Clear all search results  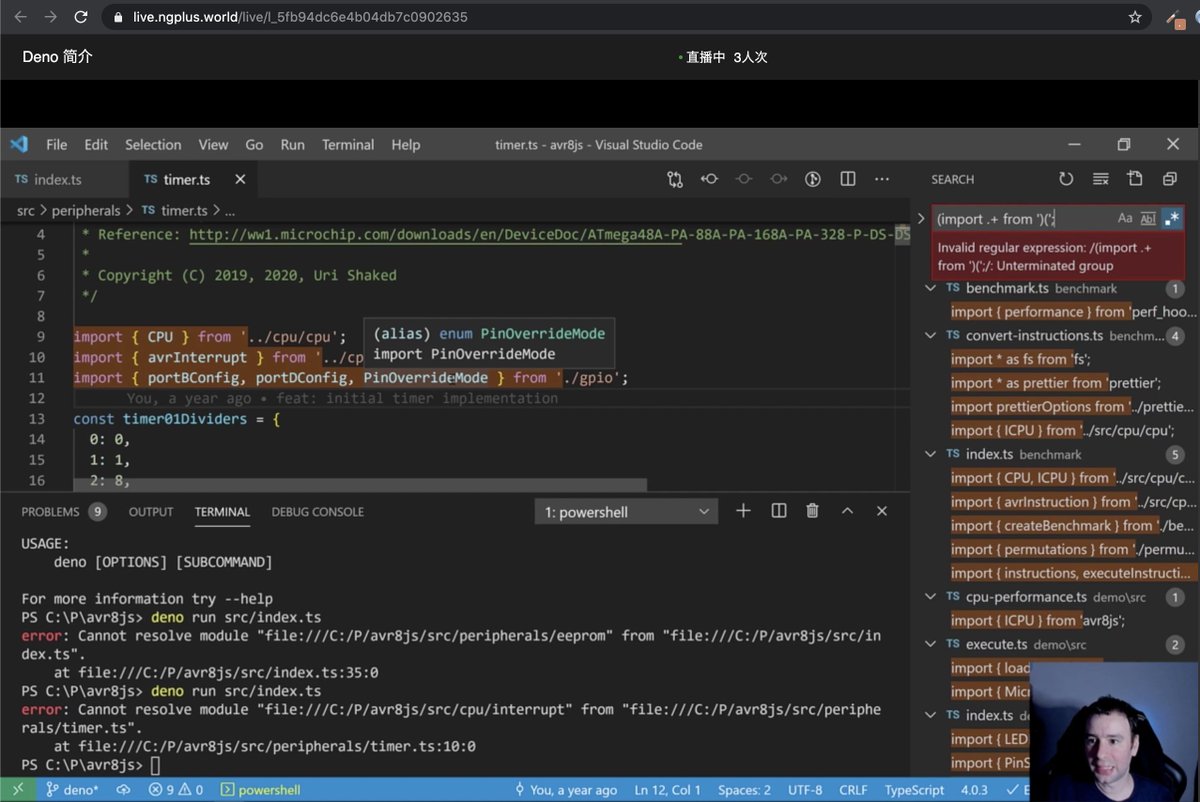click(x=1100, y=179)
